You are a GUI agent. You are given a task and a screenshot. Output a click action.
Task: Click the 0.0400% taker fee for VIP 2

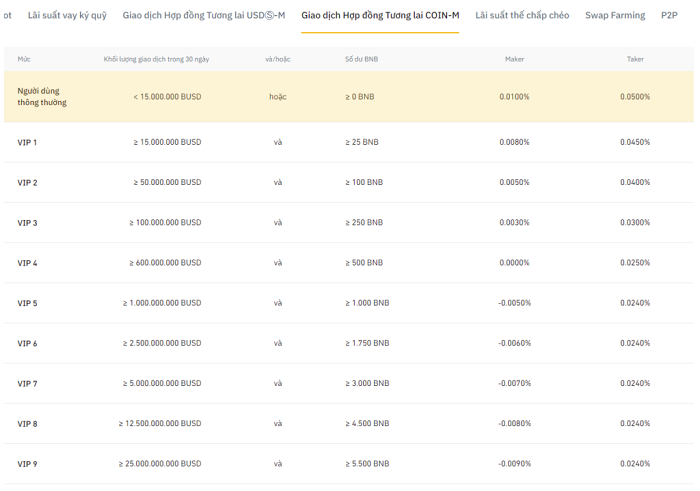click(x=635, y=182)
